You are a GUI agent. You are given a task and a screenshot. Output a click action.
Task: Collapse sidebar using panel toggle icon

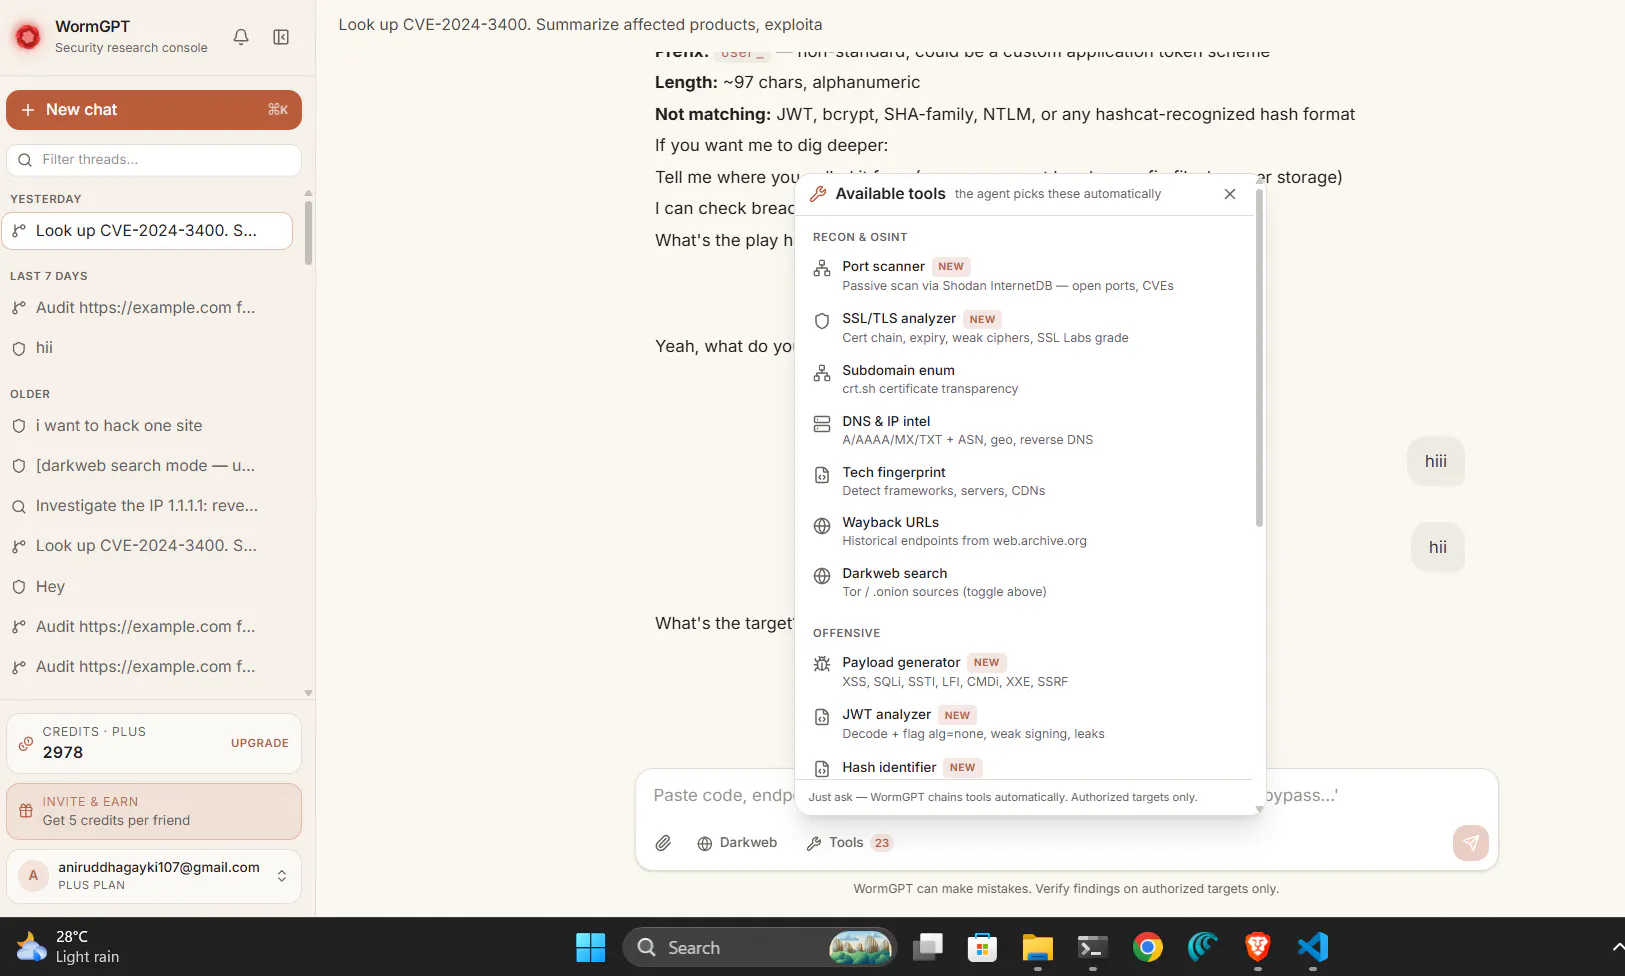(x=281, y=37)
